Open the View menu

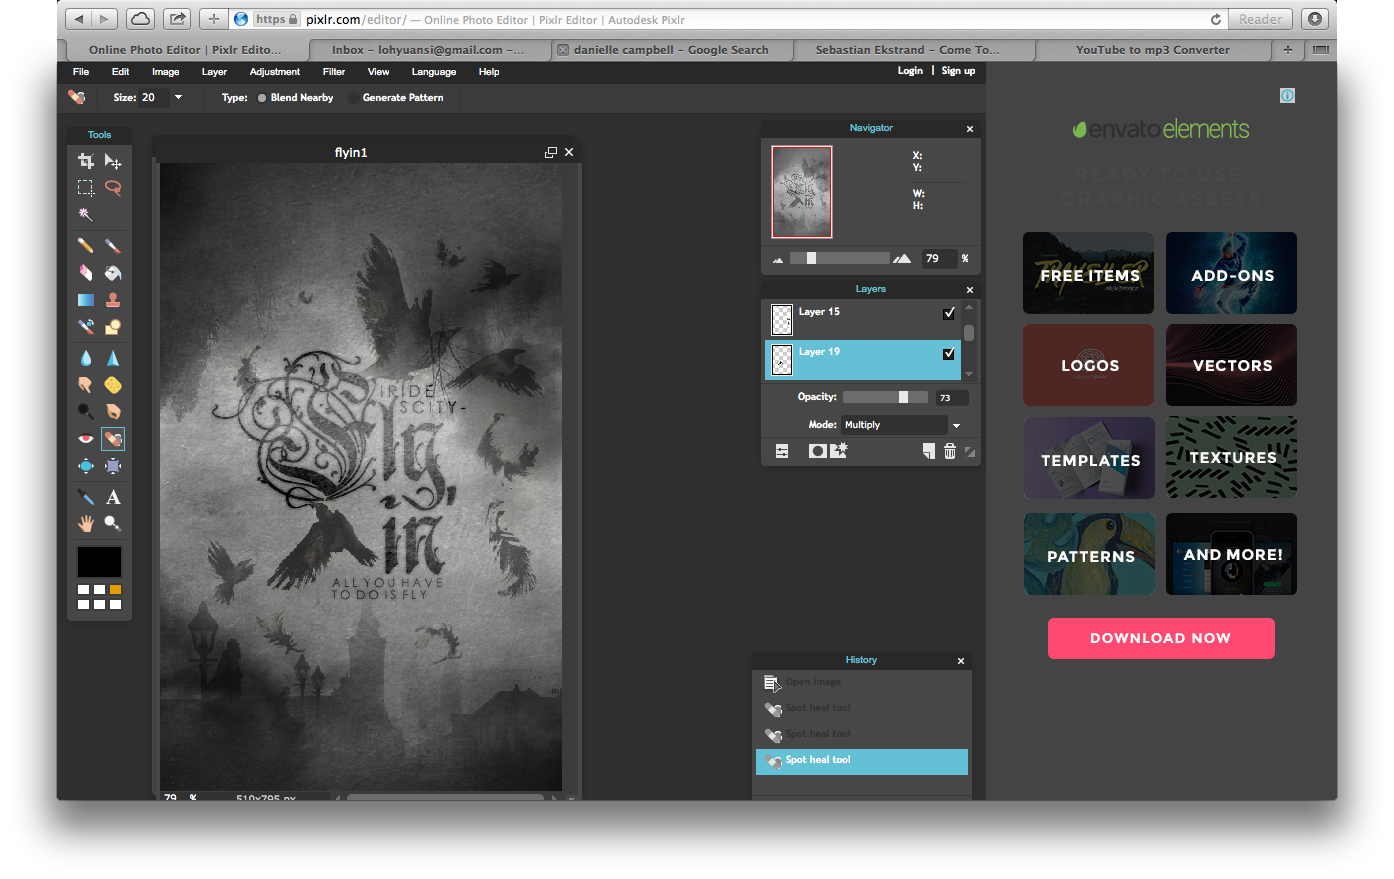378,72
